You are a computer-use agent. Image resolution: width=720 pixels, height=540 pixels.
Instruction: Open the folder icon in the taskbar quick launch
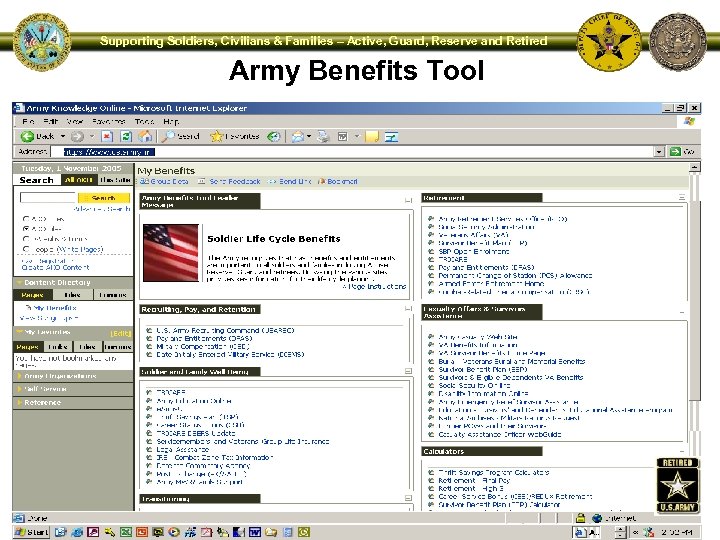pyautogui.click(x=271, y=532)
